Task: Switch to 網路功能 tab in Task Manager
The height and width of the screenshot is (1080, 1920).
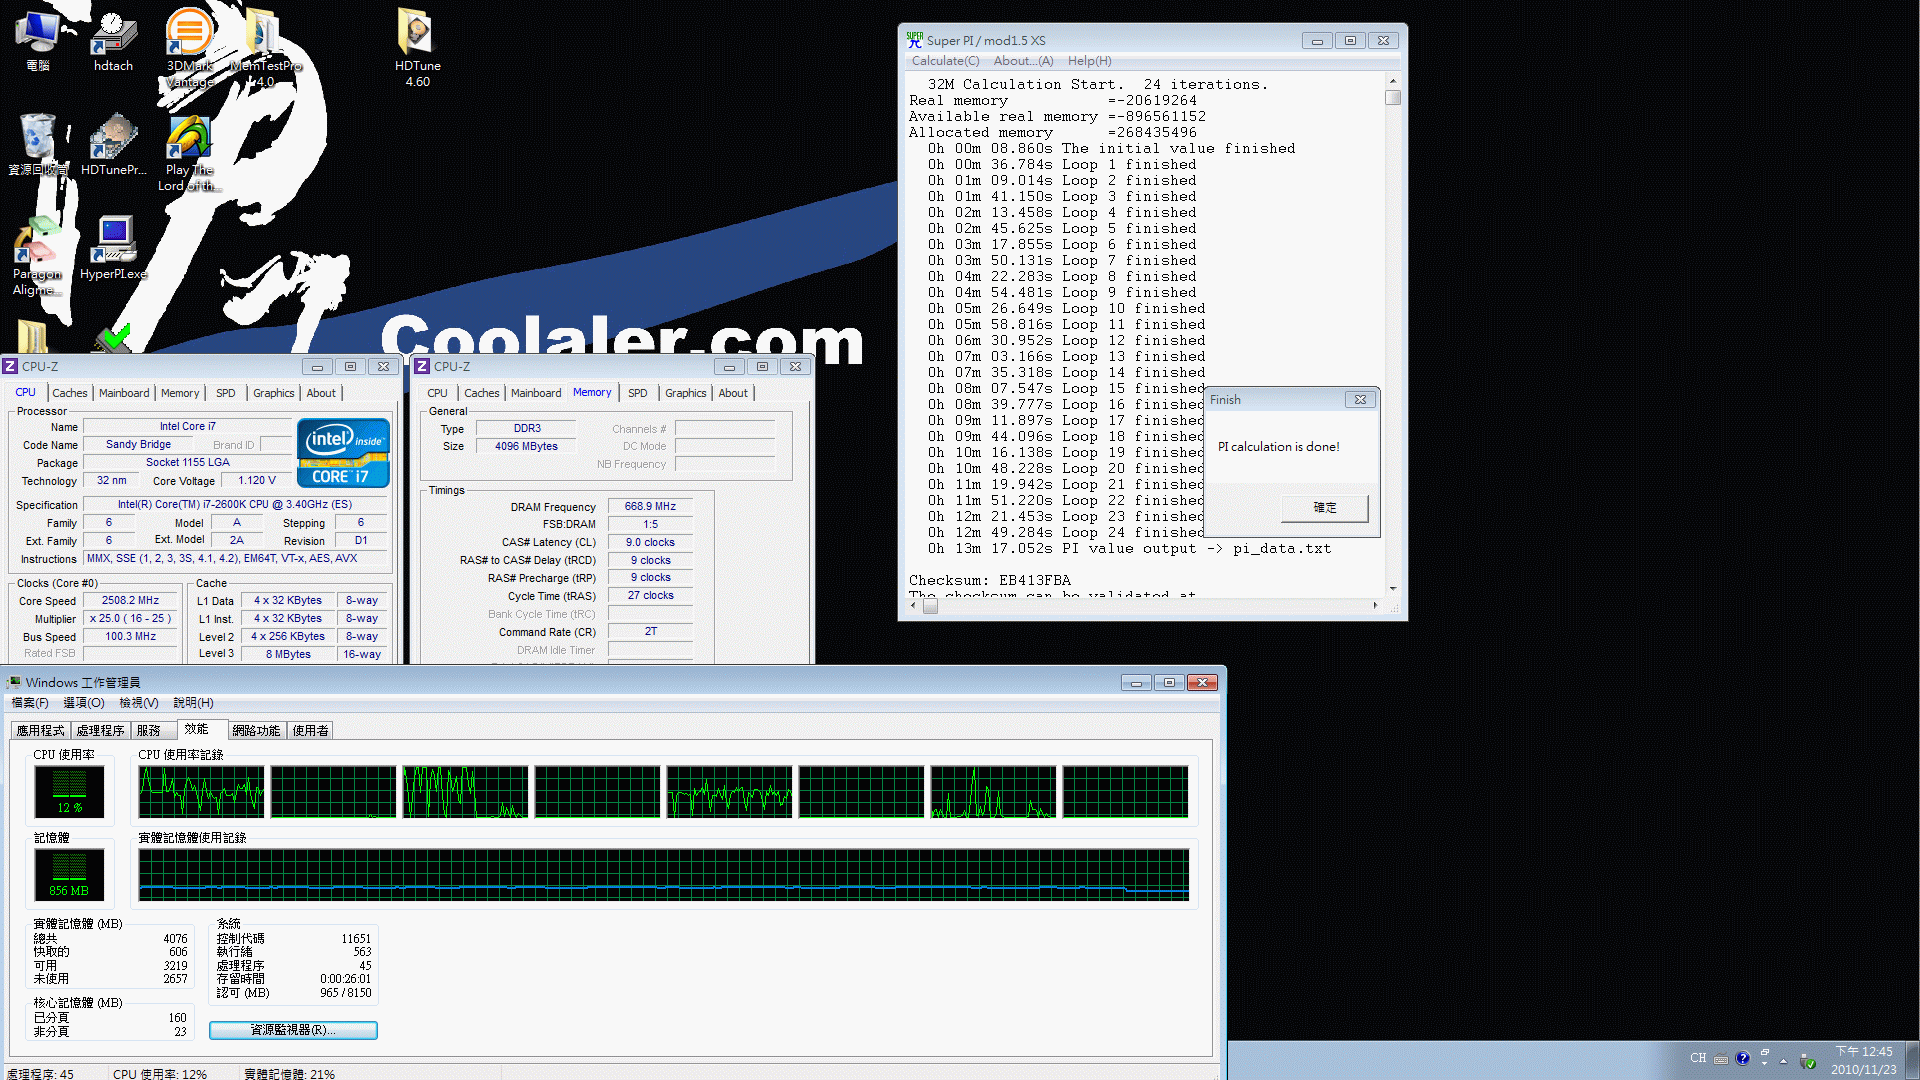Action: pyautogui.click(x=256, y=731)
